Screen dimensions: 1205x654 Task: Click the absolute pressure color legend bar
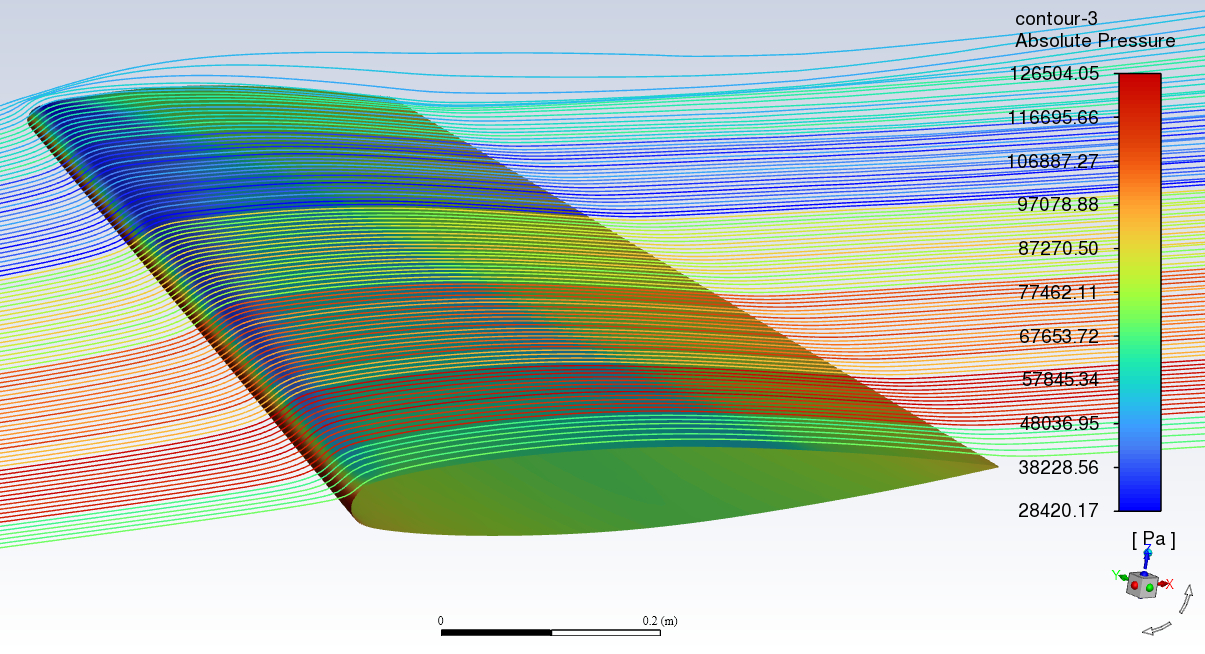(1139, 292)
